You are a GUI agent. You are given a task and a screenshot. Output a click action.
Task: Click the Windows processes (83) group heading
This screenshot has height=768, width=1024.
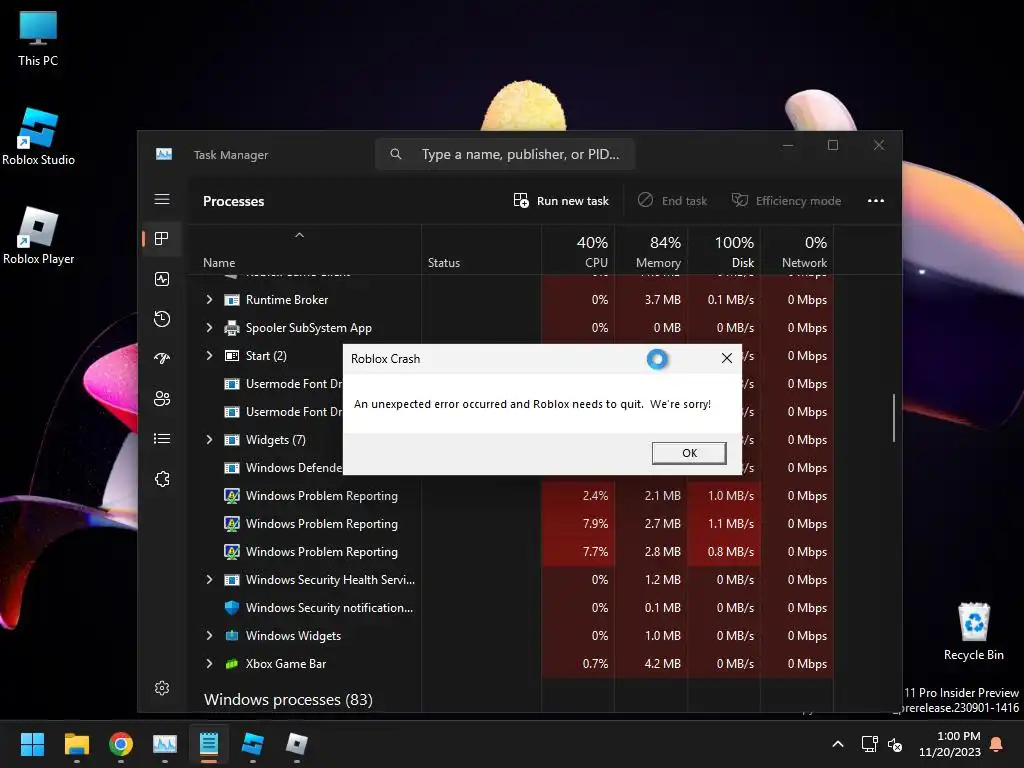[x=288, y=699]
